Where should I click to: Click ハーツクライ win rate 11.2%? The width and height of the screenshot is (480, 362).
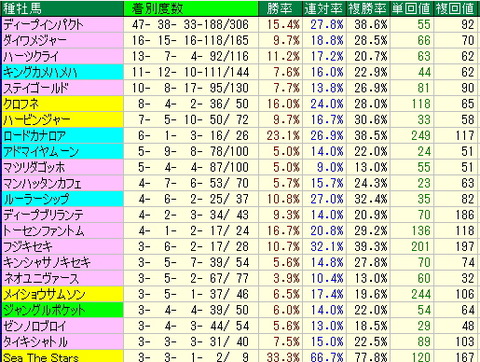[283, 56]
